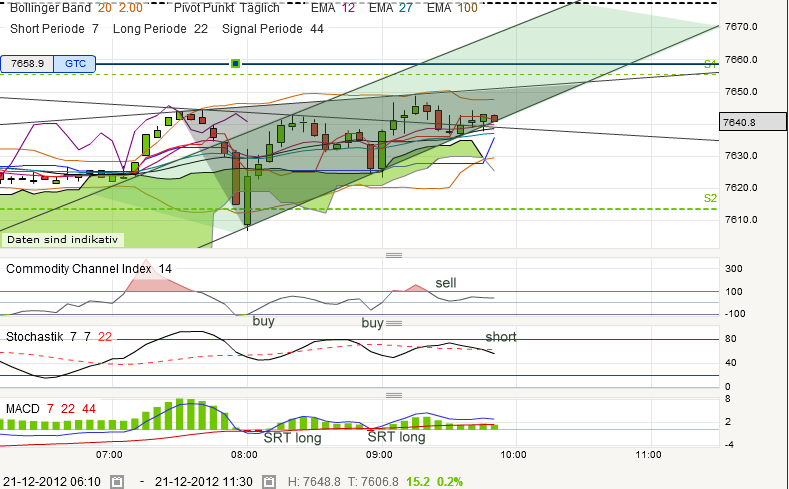Click the Stochastik indicator title
This screenshot has width=789, height=489.
click(x=35, y=337)
